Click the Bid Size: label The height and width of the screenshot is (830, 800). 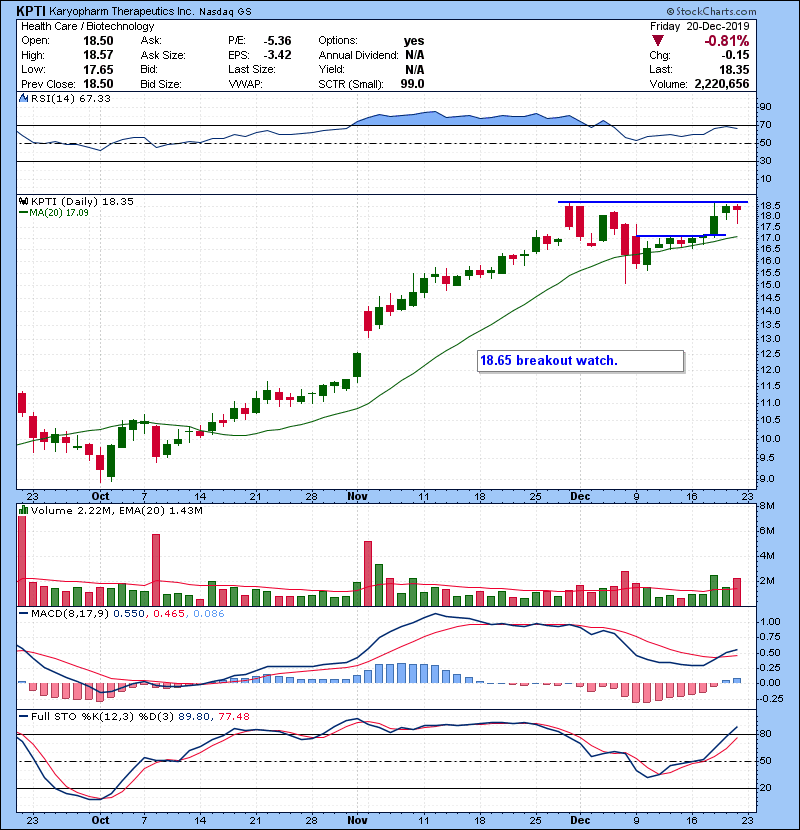pyautogui.click(x=161, y=84)
